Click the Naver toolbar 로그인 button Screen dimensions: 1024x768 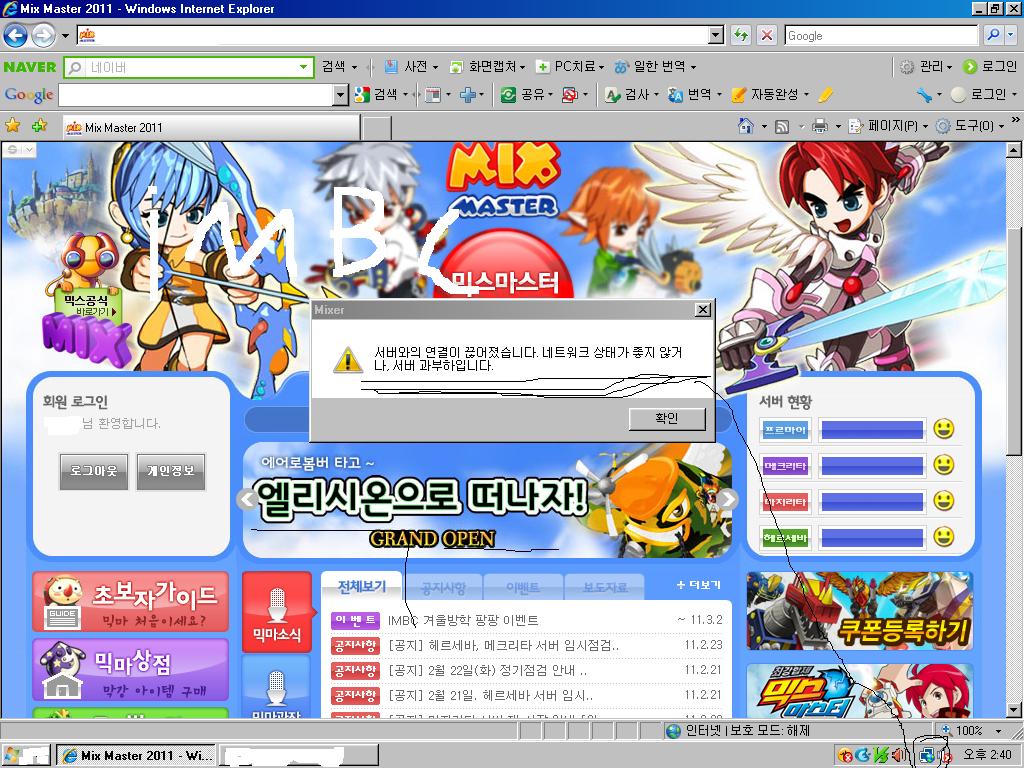991,67
